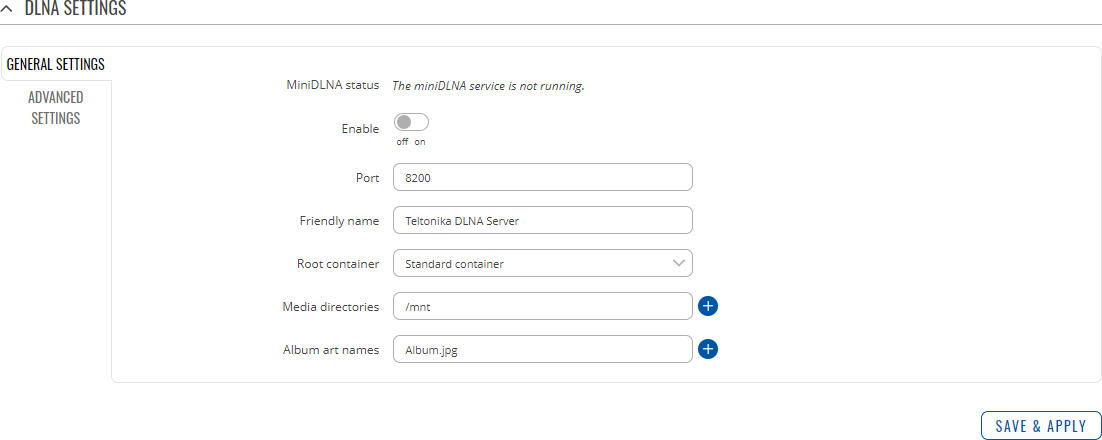Click plus icon beside Album art names
The image size is (1102, 440).
[708, 349]
